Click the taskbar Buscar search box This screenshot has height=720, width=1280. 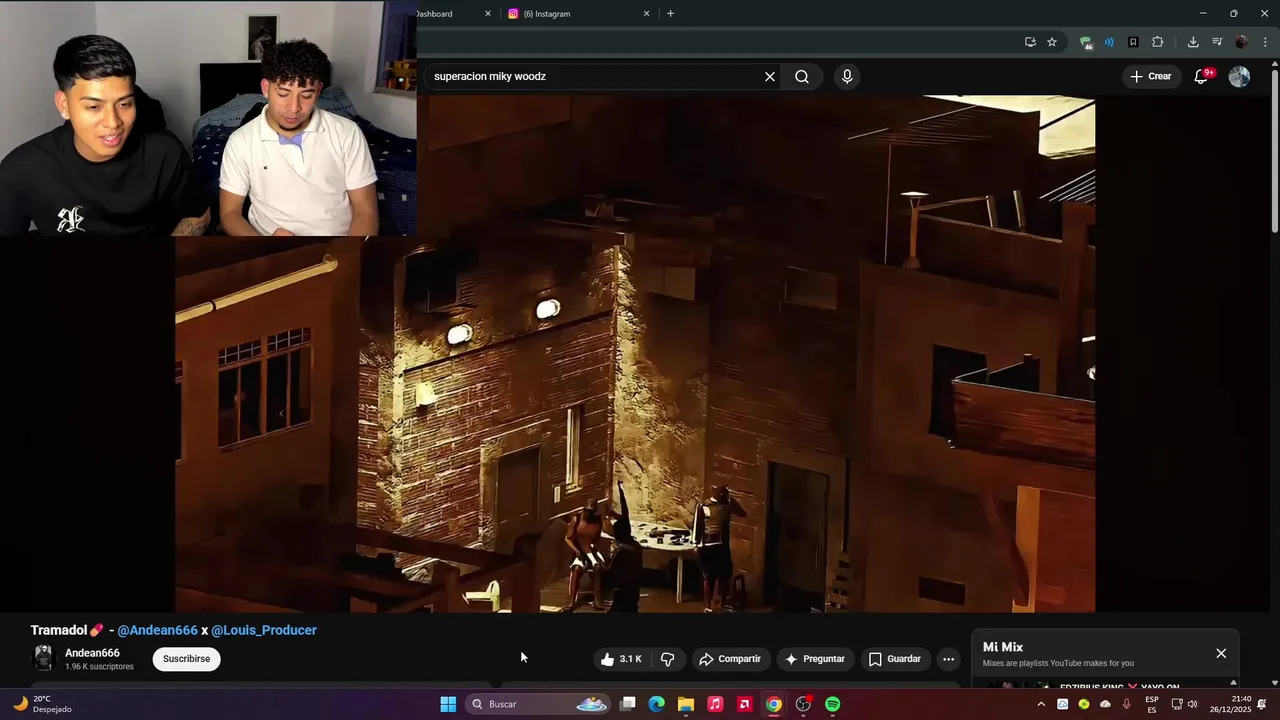[x=539, y=704]
